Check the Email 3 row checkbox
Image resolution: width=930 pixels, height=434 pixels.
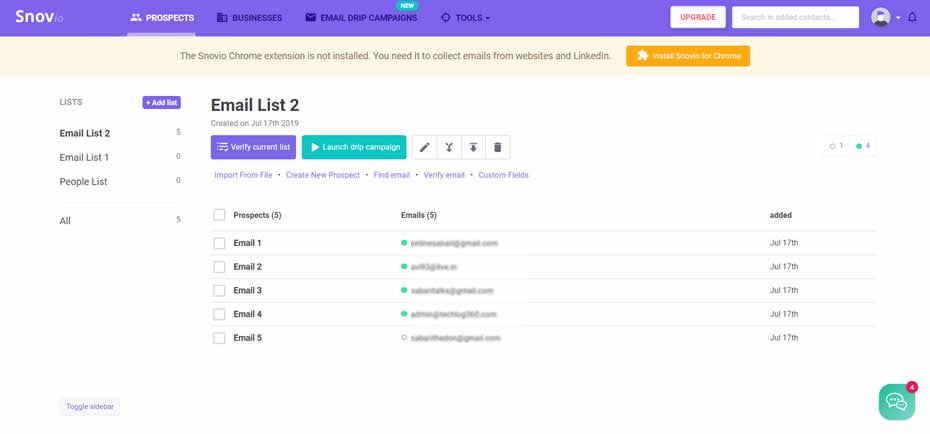pos(219,291)
